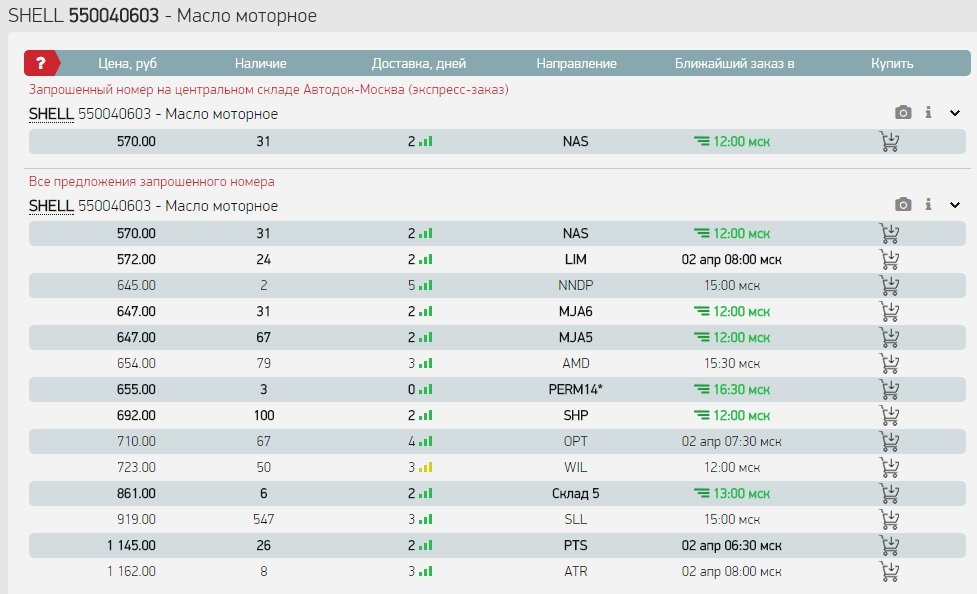Click the page title SHELL 550040603

click(83, 16)
